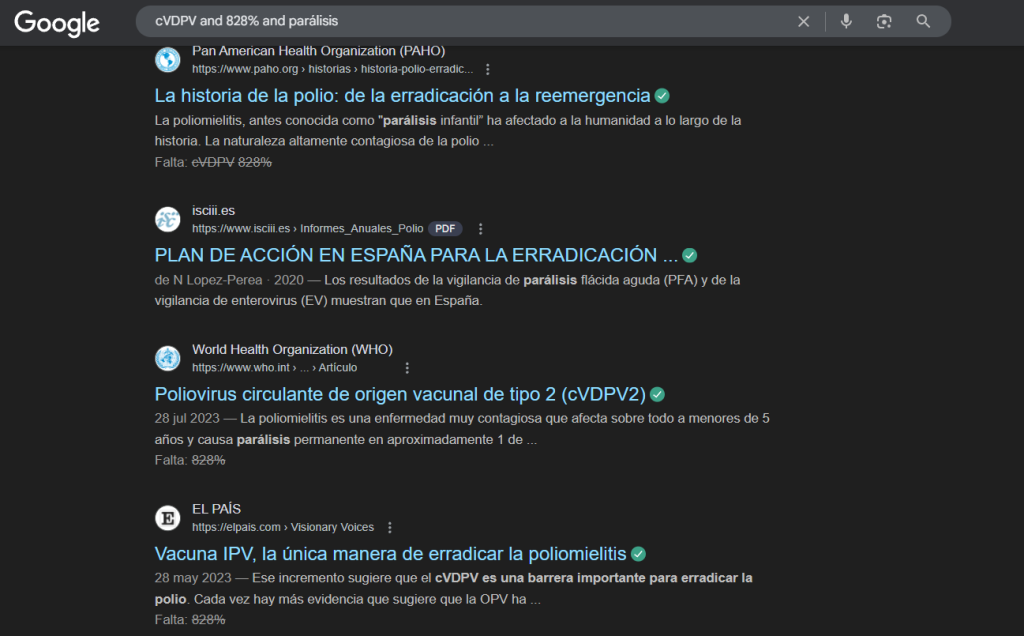Click "de N Lopez-Perea · 2020" author text
Screen dimensions: 1024x636
coord(229,280)
